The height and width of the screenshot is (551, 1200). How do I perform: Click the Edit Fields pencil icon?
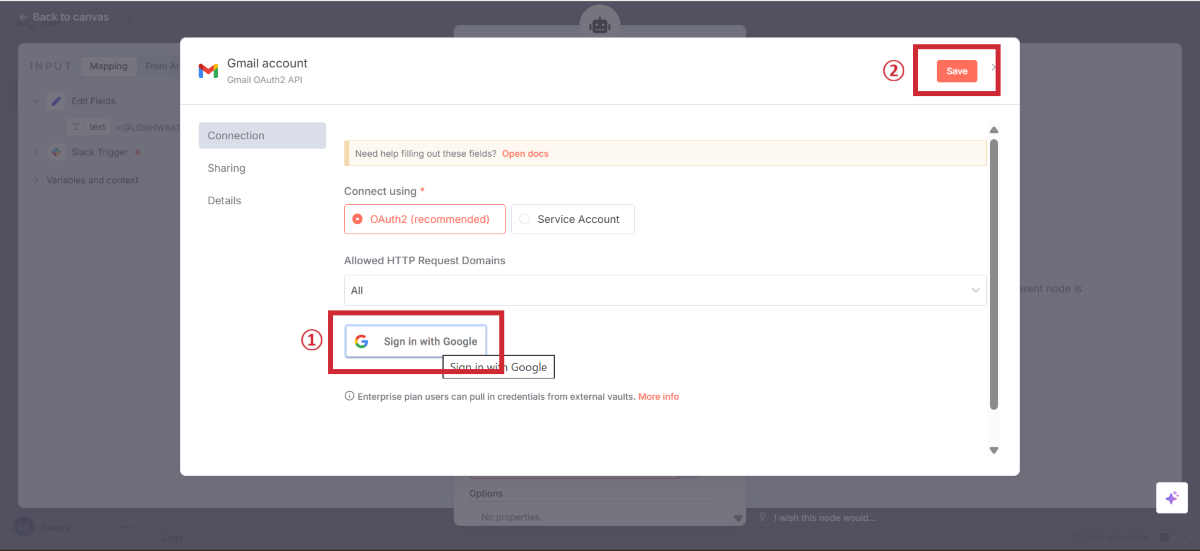click(56, 101)
